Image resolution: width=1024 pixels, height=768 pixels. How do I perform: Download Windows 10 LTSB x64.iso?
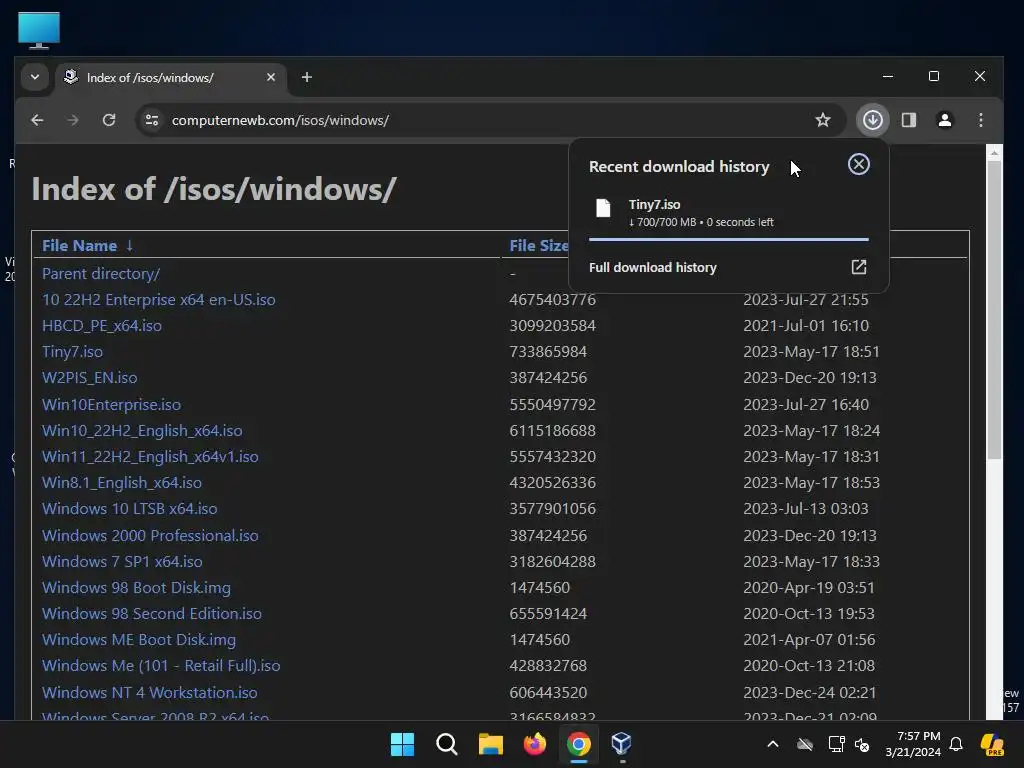tap(129, 509)
